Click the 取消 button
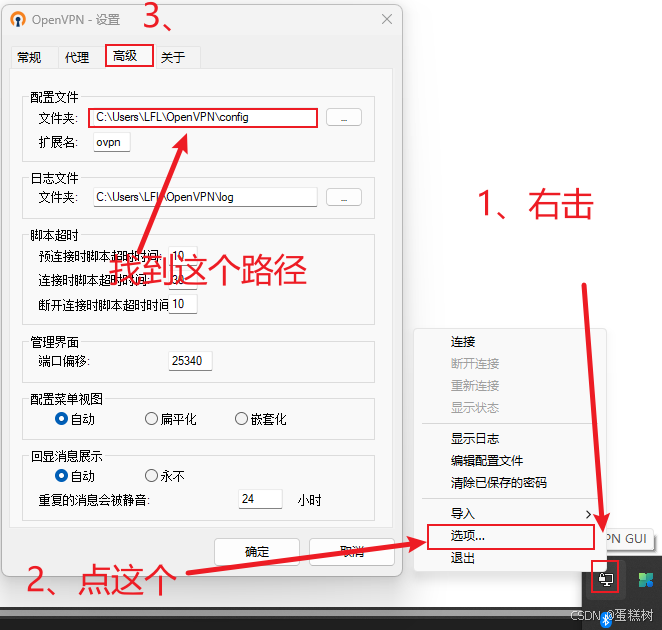 tap(352, 551)
